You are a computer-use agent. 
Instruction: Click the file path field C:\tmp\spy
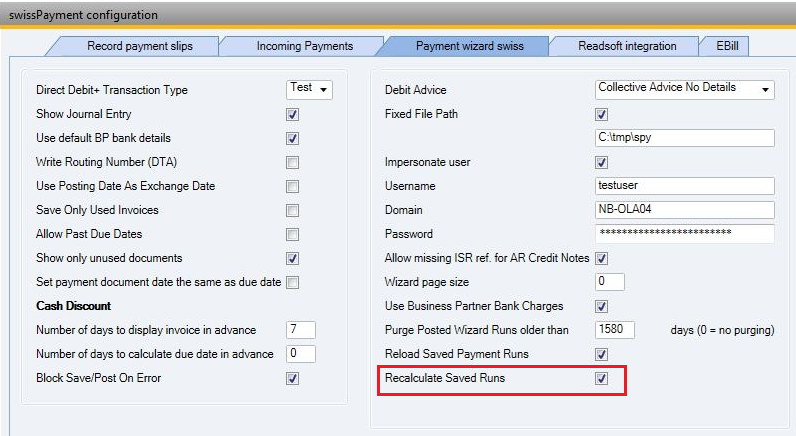pyautogui.click(x=684, y=138)
